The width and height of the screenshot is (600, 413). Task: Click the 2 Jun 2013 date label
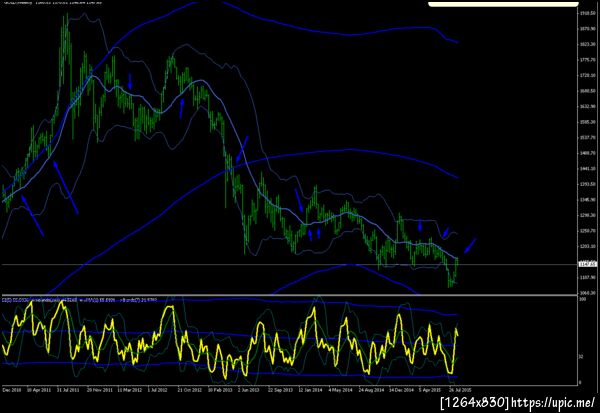[248, 390]
